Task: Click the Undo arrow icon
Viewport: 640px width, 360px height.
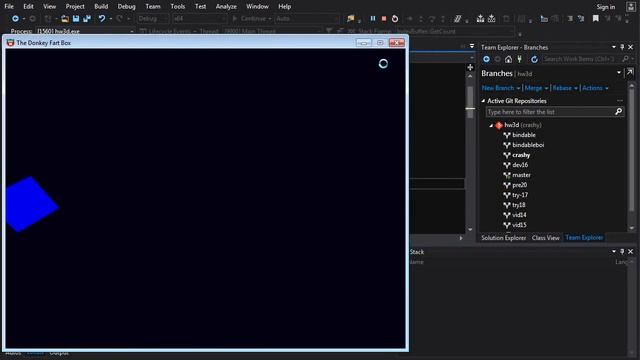Action: point(102,18)
